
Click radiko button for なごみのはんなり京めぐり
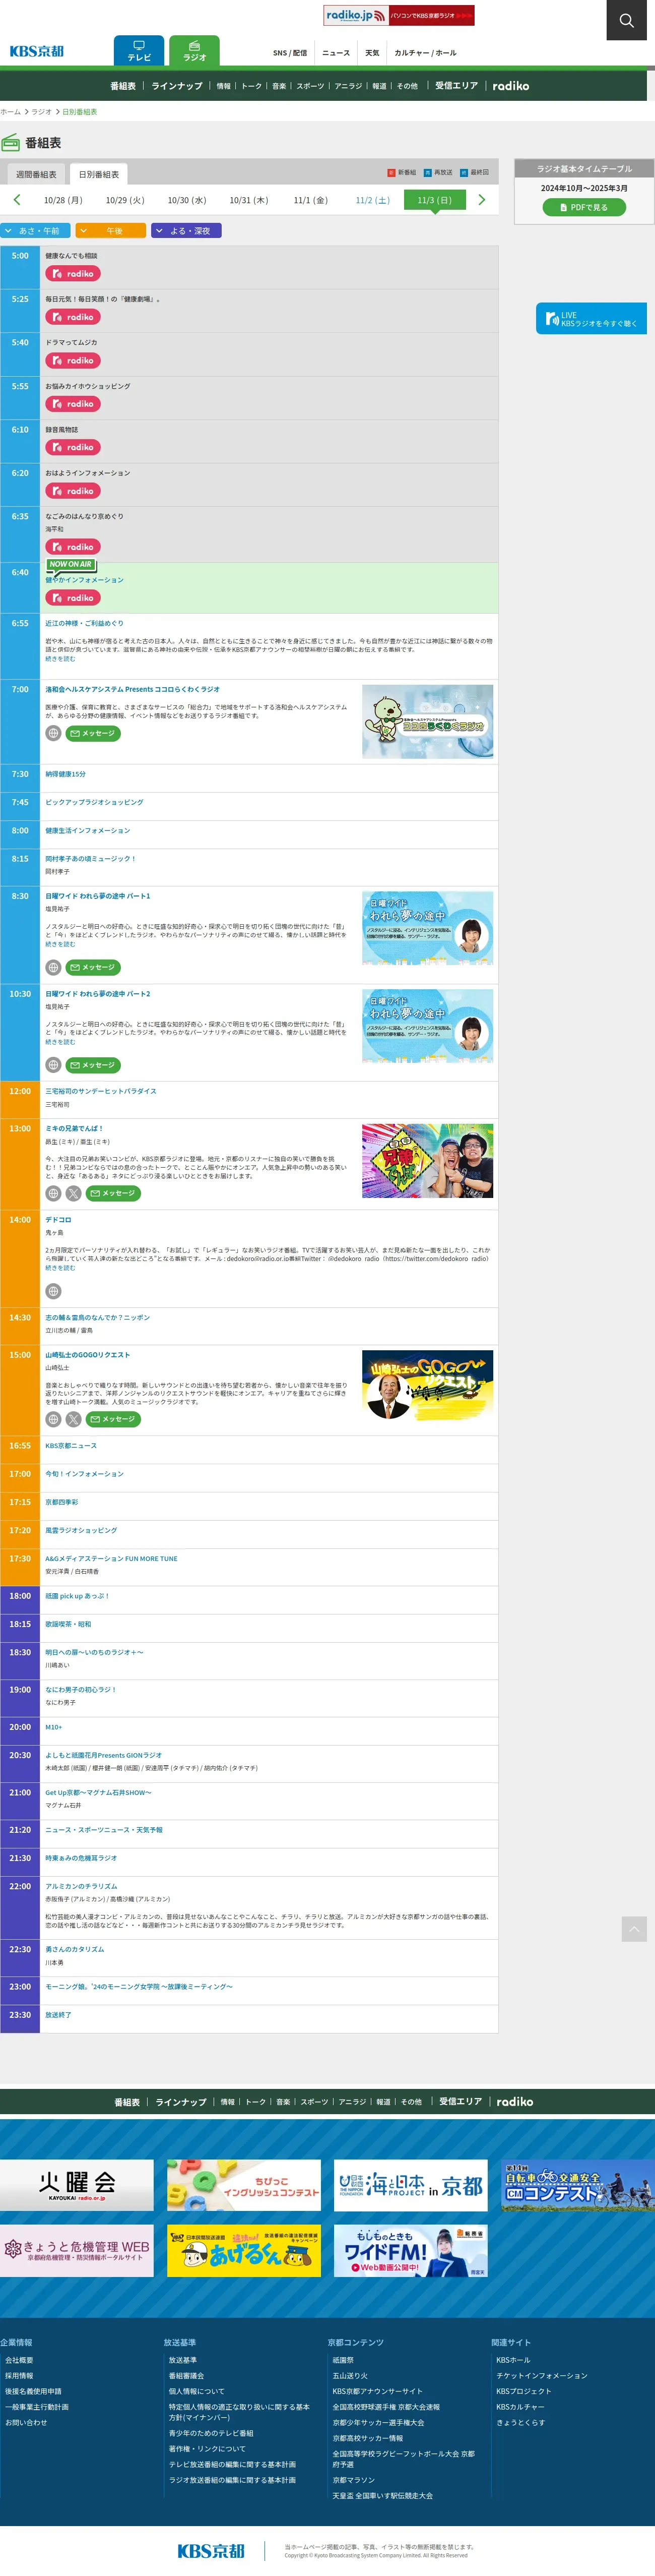click(x=72, y=547)
